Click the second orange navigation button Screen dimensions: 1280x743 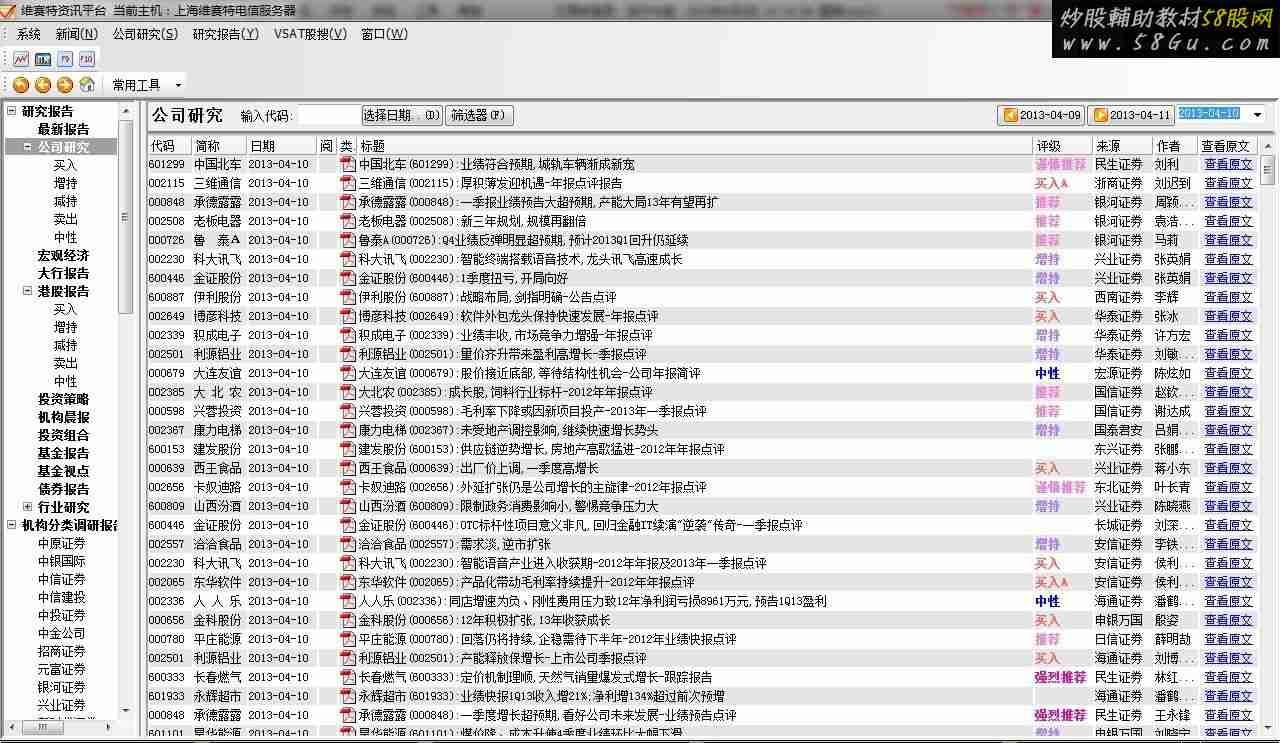pyautogui.click(x=43, y=85)
